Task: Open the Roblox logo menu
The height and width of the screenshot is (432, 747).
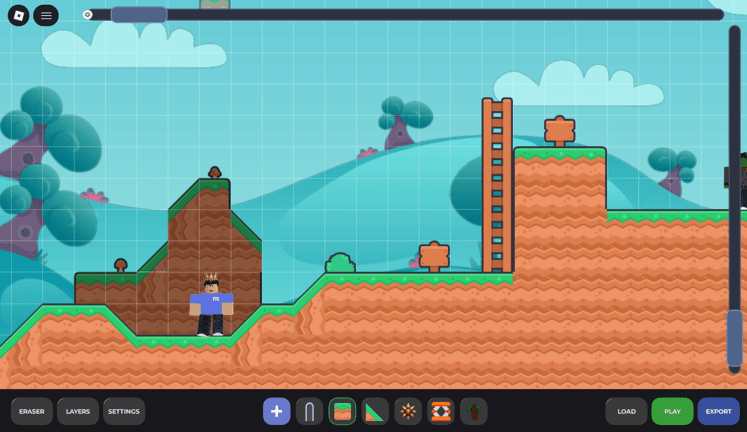Action: [19, 16]
